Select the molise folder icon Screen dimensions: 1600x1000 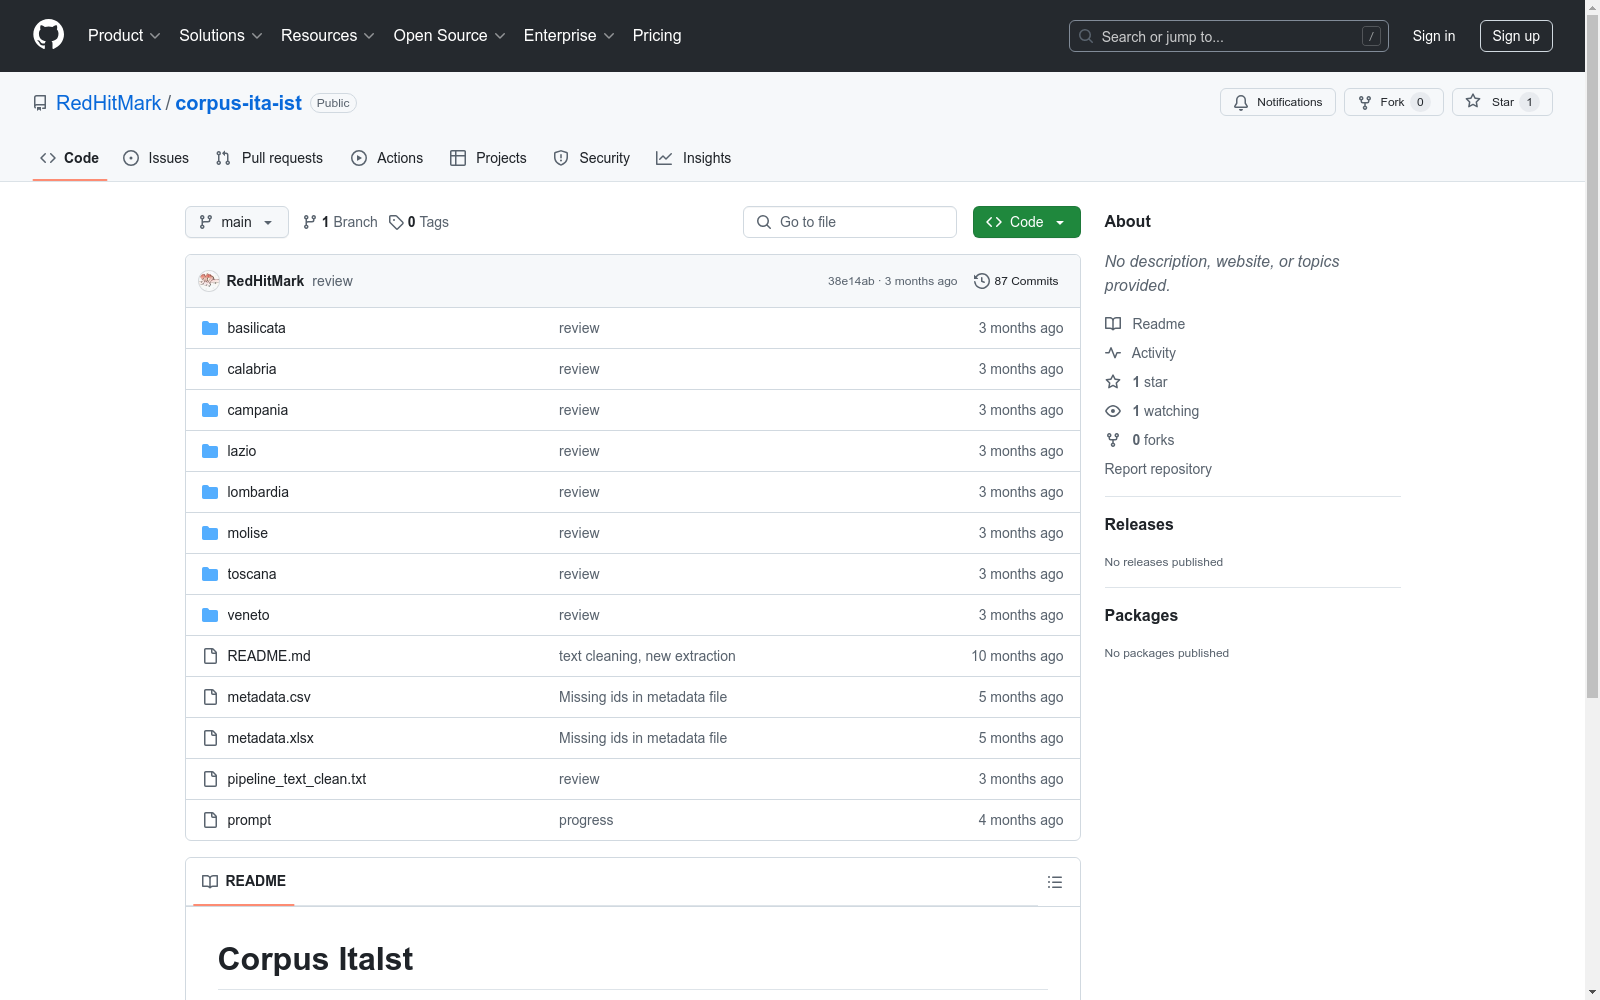click(x=210, y=533)
